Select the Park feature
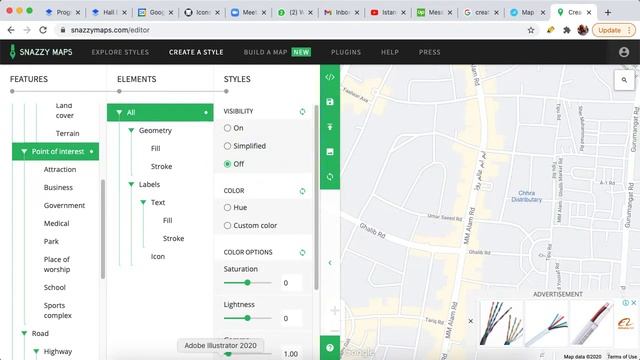The height and width of the screenshot is (360, 640). (51, 241)
